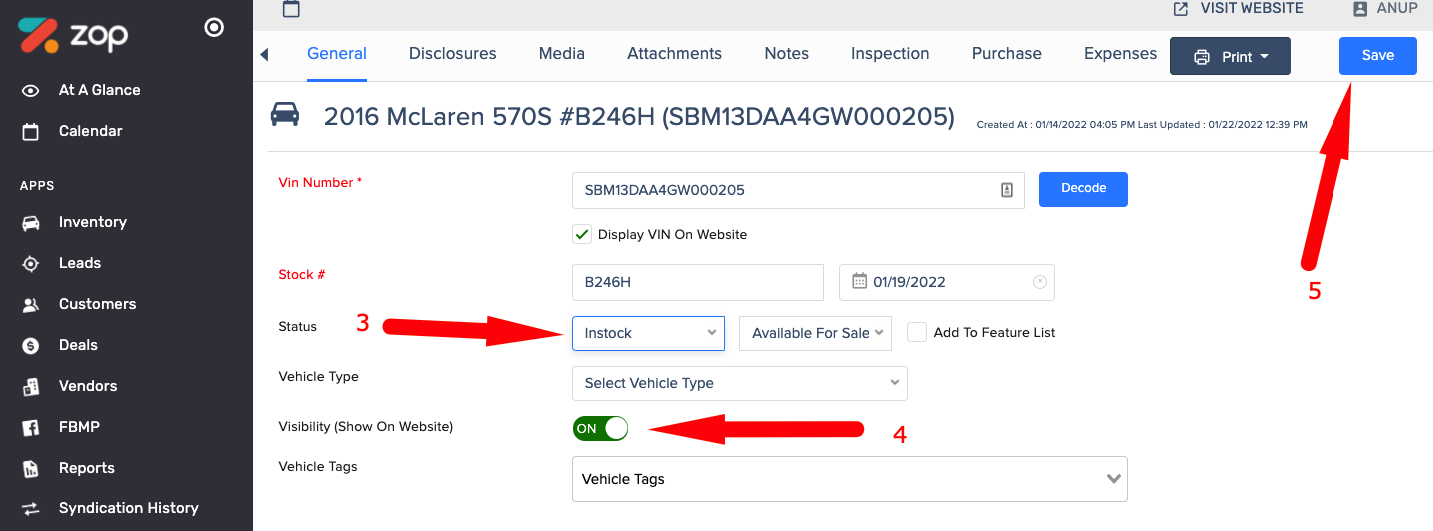Toggle the sidebar pin circle icon
This screenshot has height=531, width=1433.
click(x=214, y=28)
